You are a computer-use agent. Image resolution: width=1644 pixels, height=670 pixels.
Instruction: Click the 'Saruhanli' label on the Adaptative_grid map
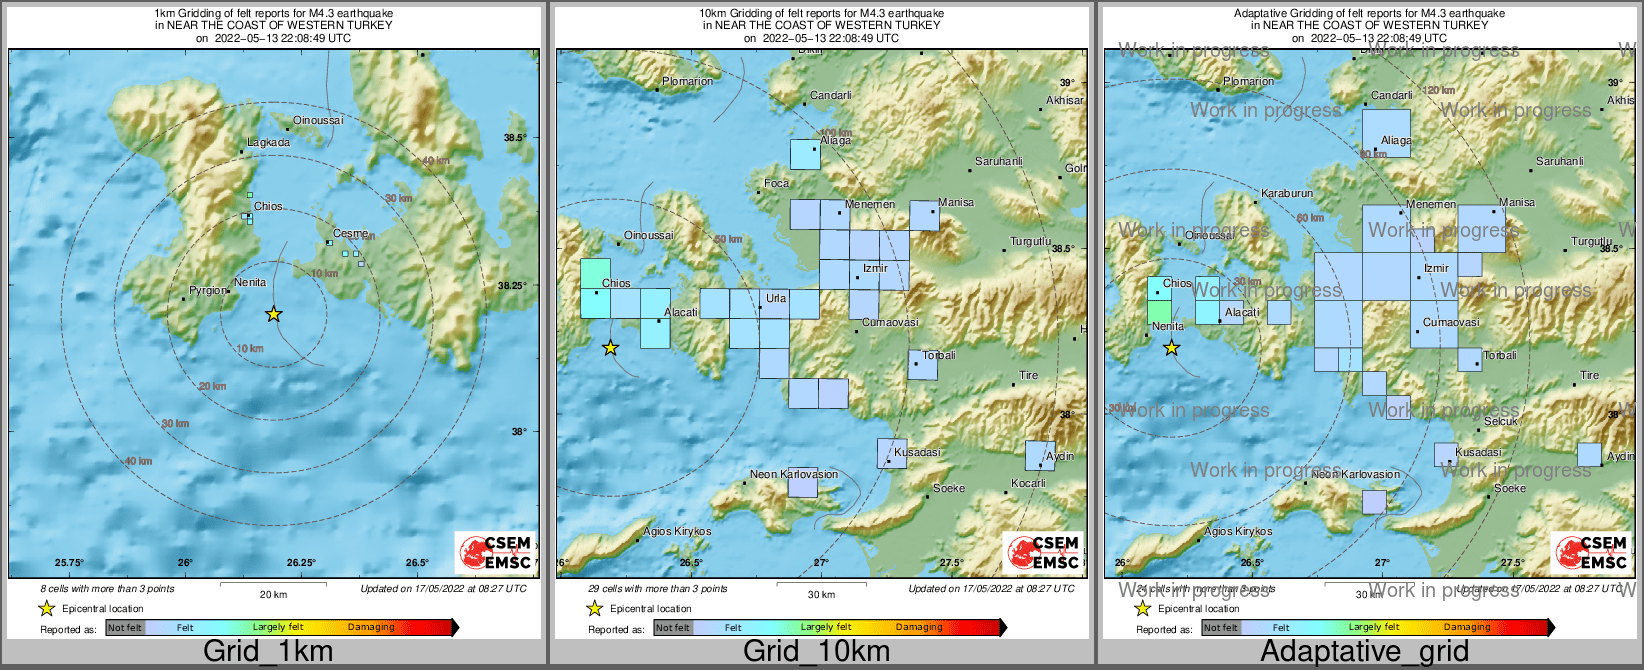(1560, 161)
